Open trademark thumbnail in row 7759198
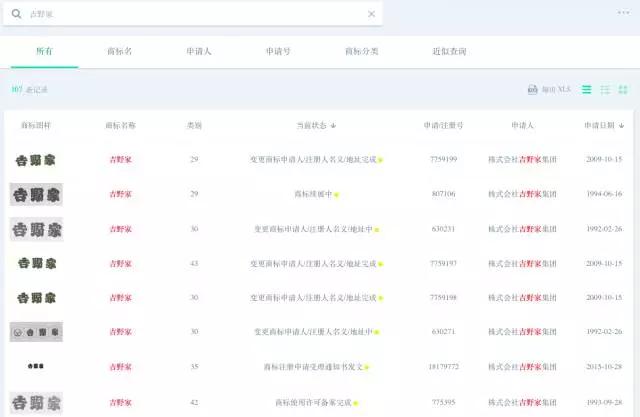The image size is (640, 417). click(36, 298)
